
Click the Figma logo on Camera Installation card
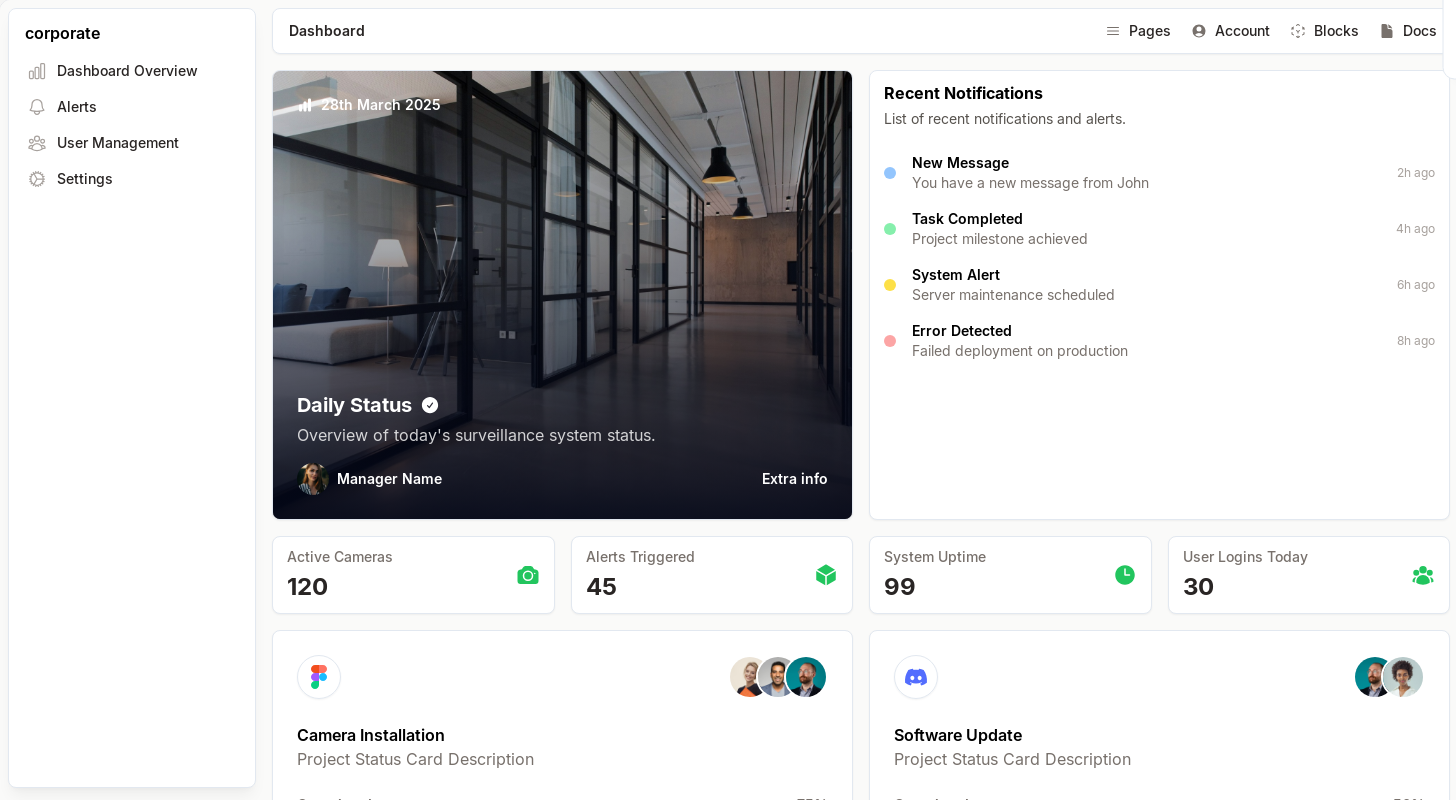click(319, 677)
